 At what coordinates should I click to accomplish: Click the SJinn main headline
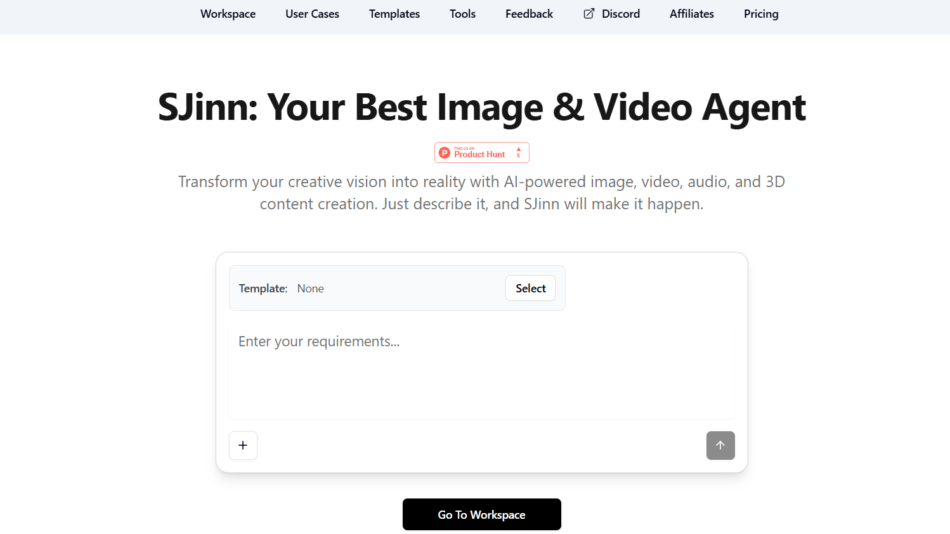click(481, 107)
